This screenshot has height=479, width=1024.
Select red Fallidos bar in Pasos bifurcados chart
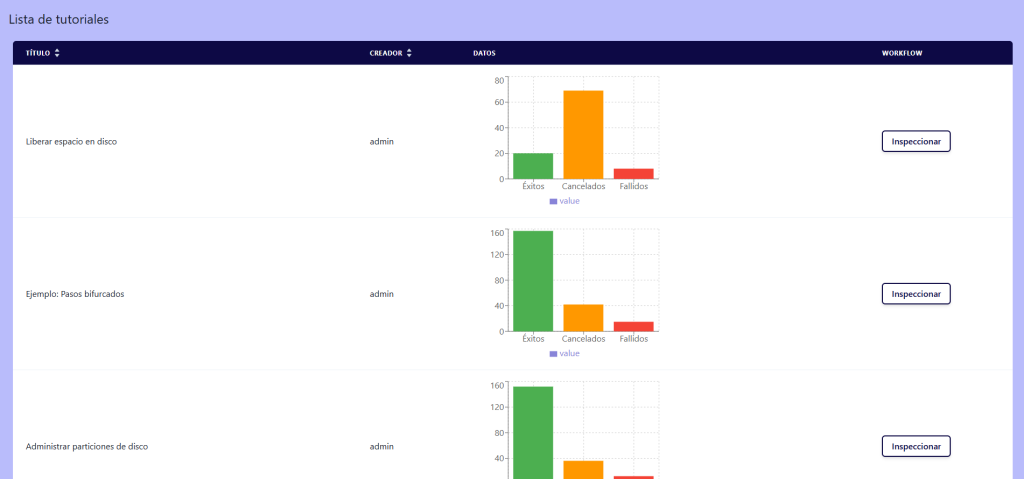tap(633, 326)
